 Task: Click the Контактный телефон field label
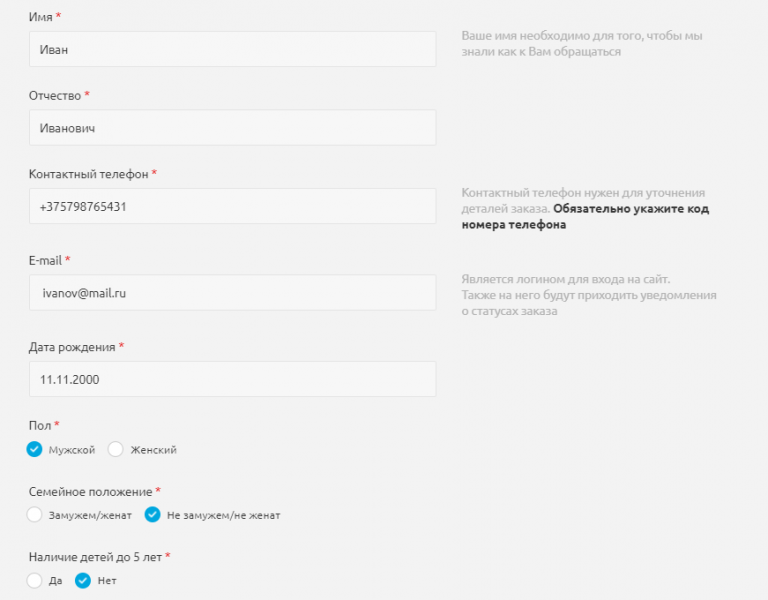click(89, 174)
